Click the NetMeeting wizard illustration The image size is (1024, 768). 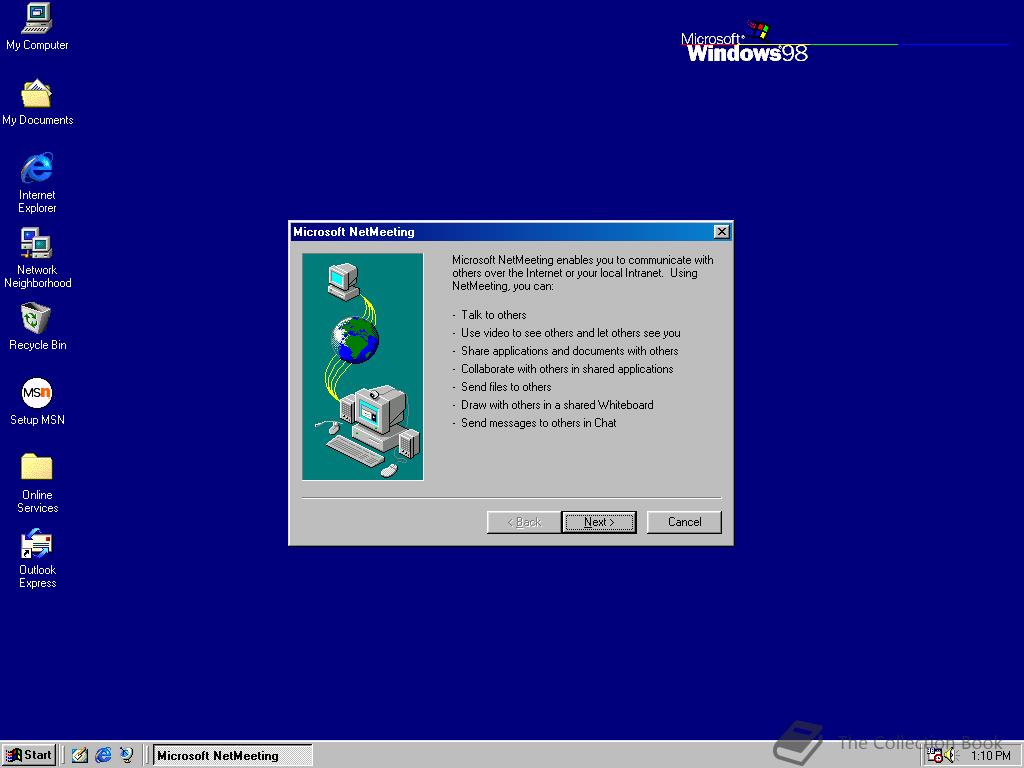362,366
